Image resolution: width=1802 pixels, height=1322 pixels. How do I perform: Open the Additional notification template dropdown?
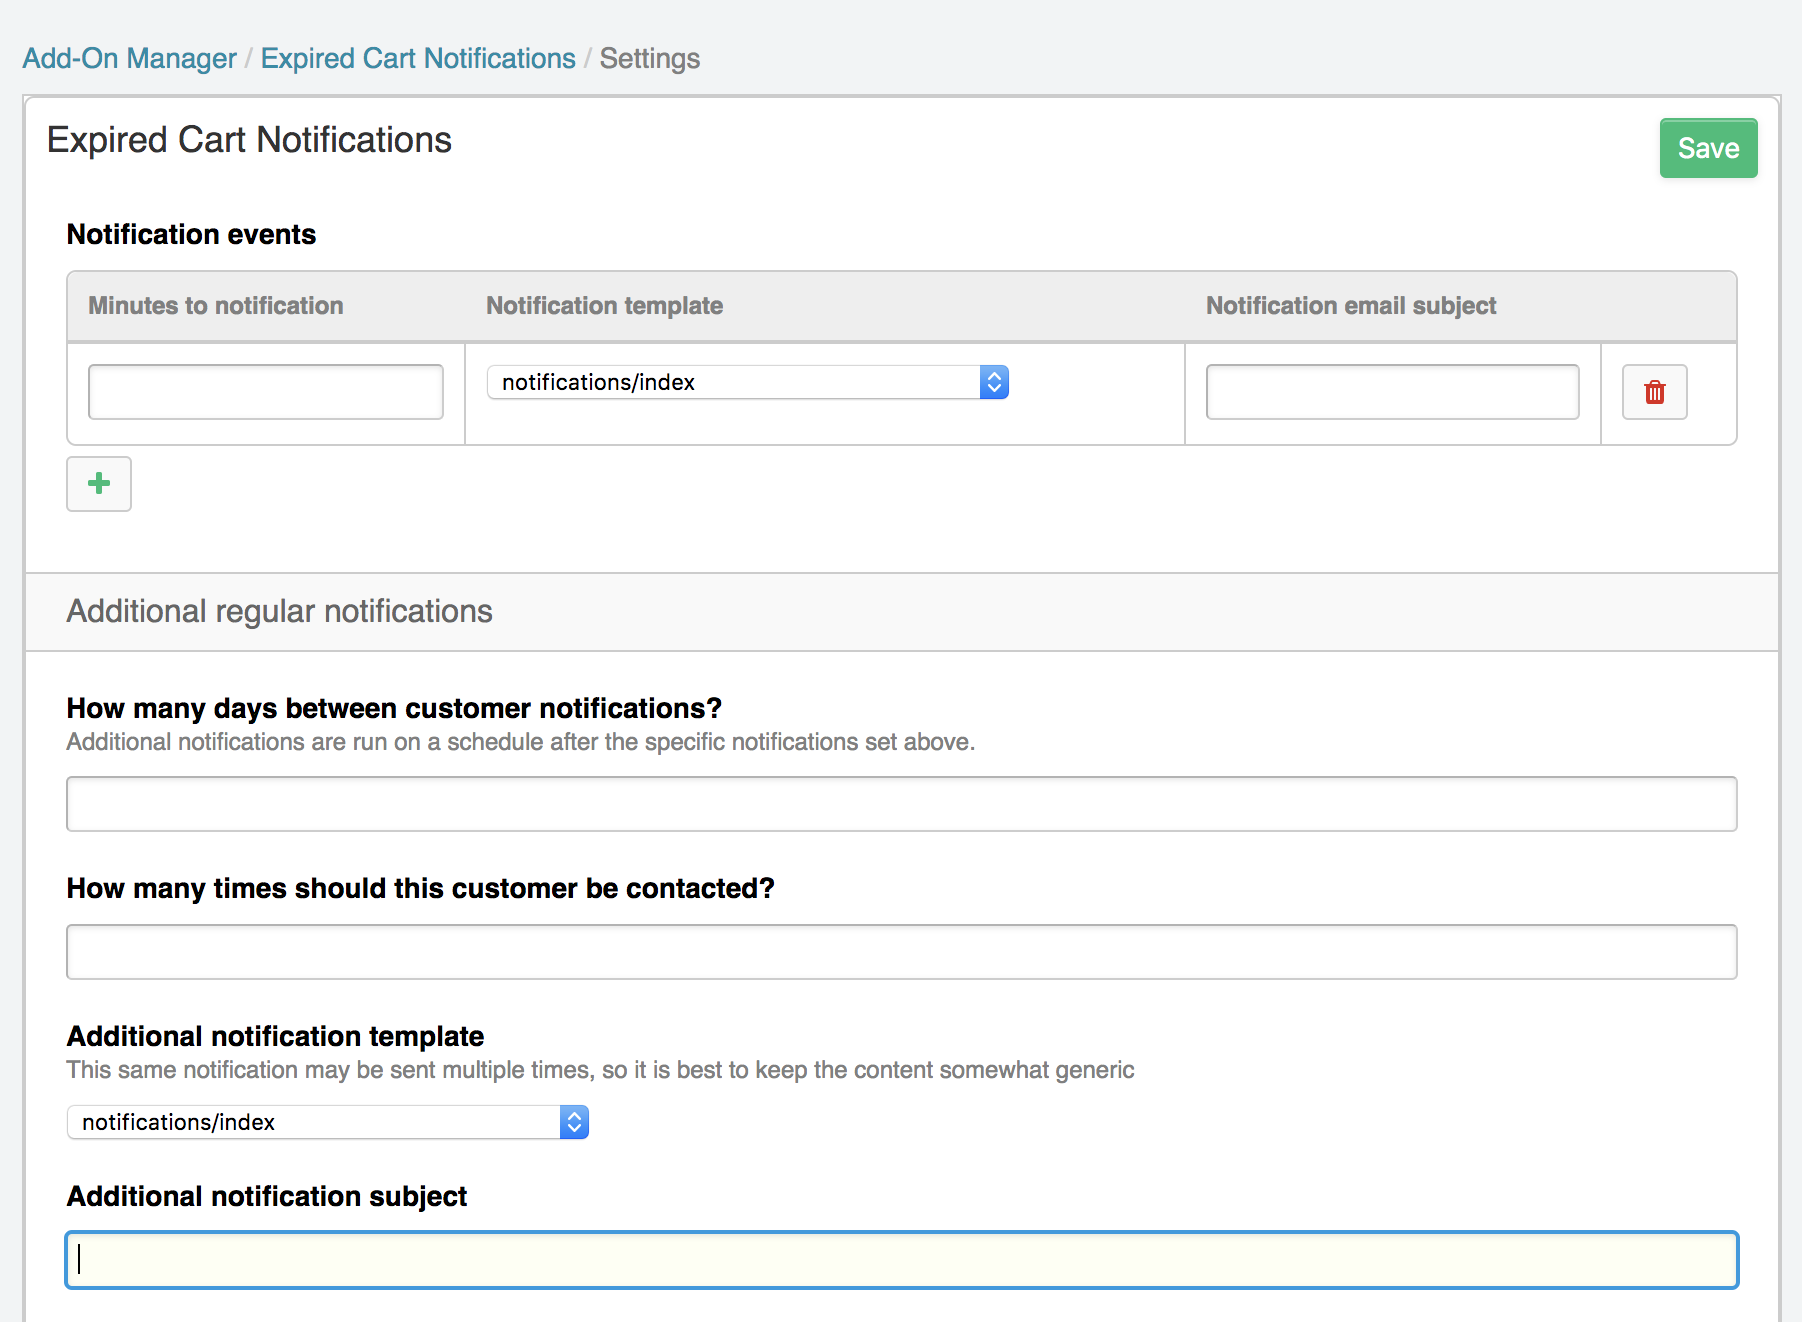(x=327, y=1122)
